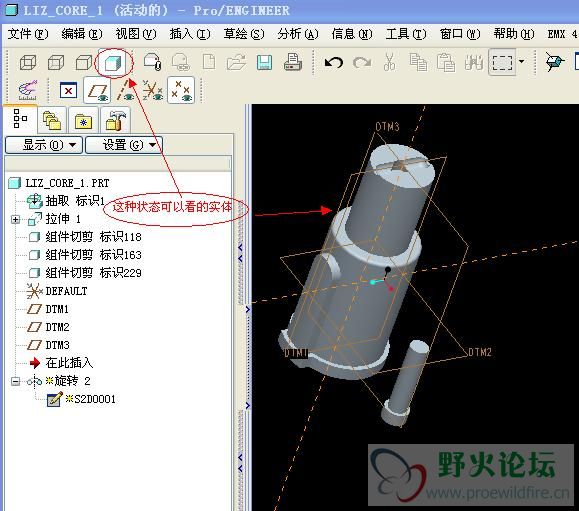Paste from clipboard

[446, 62]
